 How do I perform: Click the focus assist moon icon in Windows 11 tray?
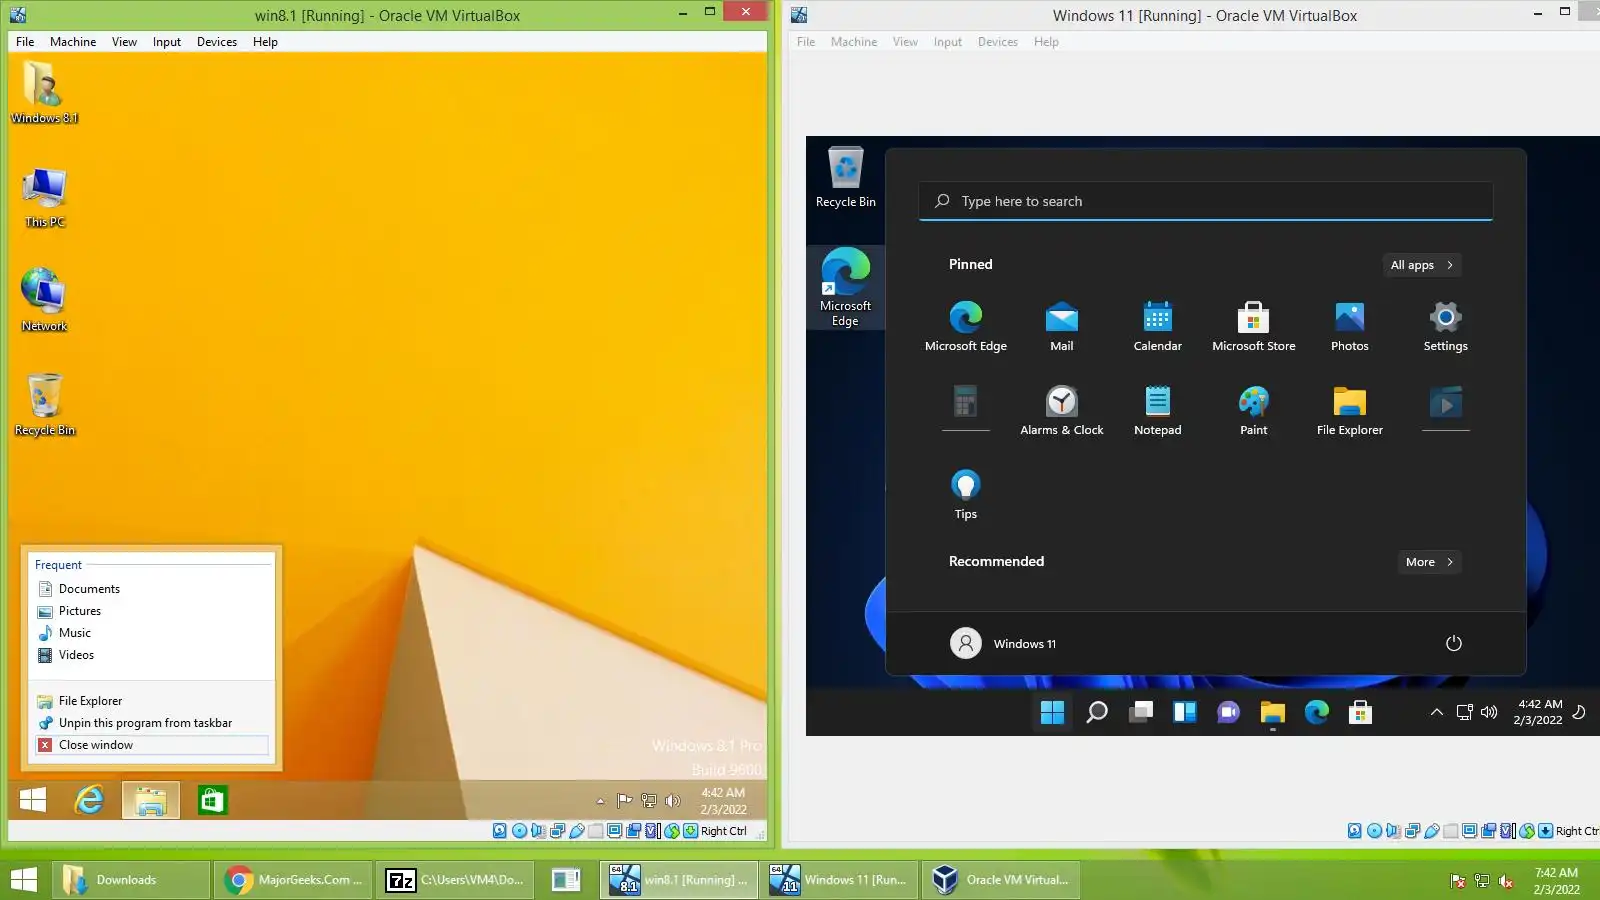click(x=1579, y=712)
